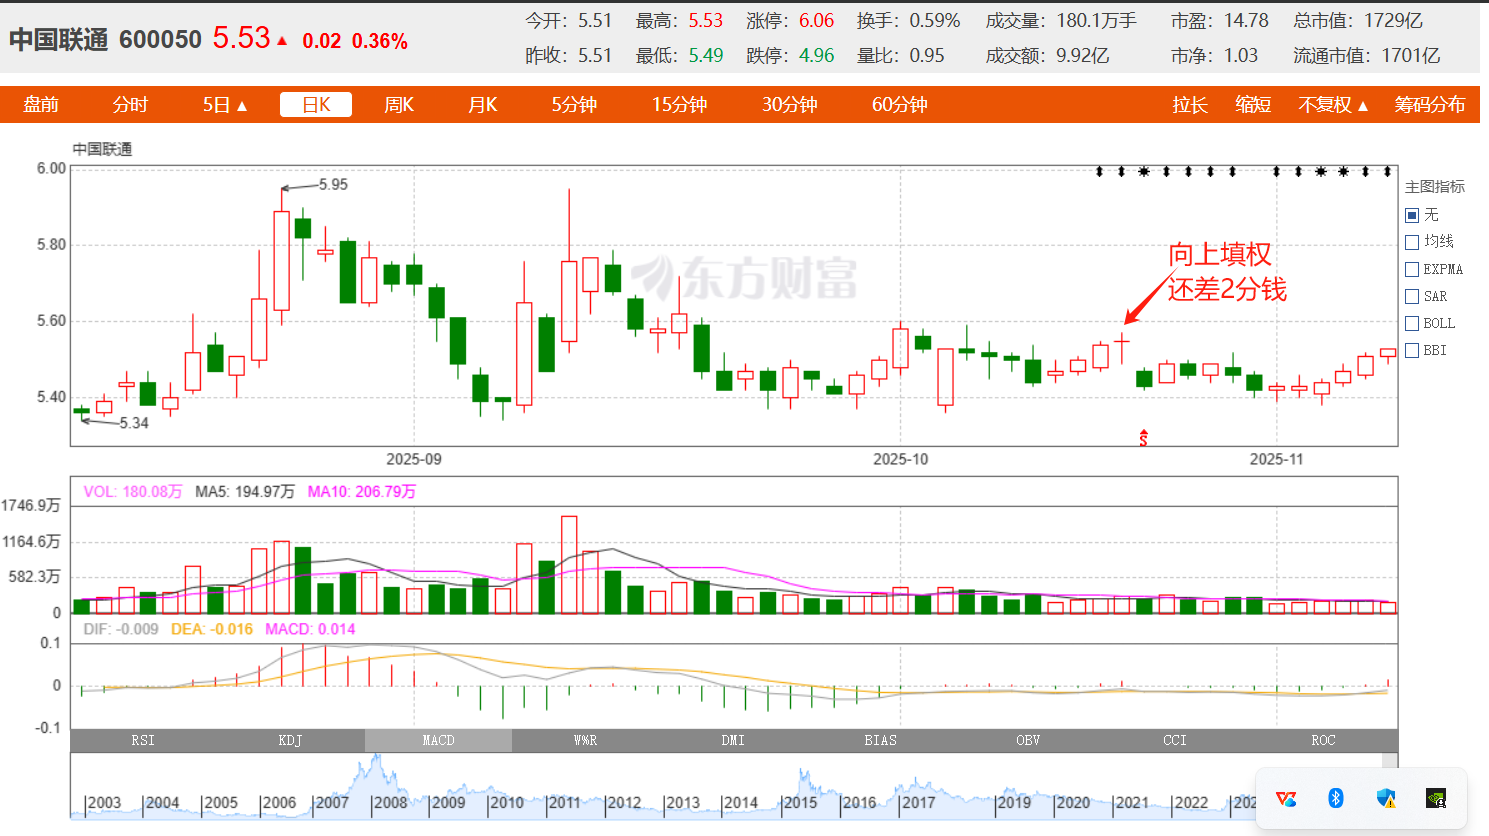The image size is (1489, 836).
Task: Enable the 均线 moving average checkbox
Action: [x=1412, y=242]
